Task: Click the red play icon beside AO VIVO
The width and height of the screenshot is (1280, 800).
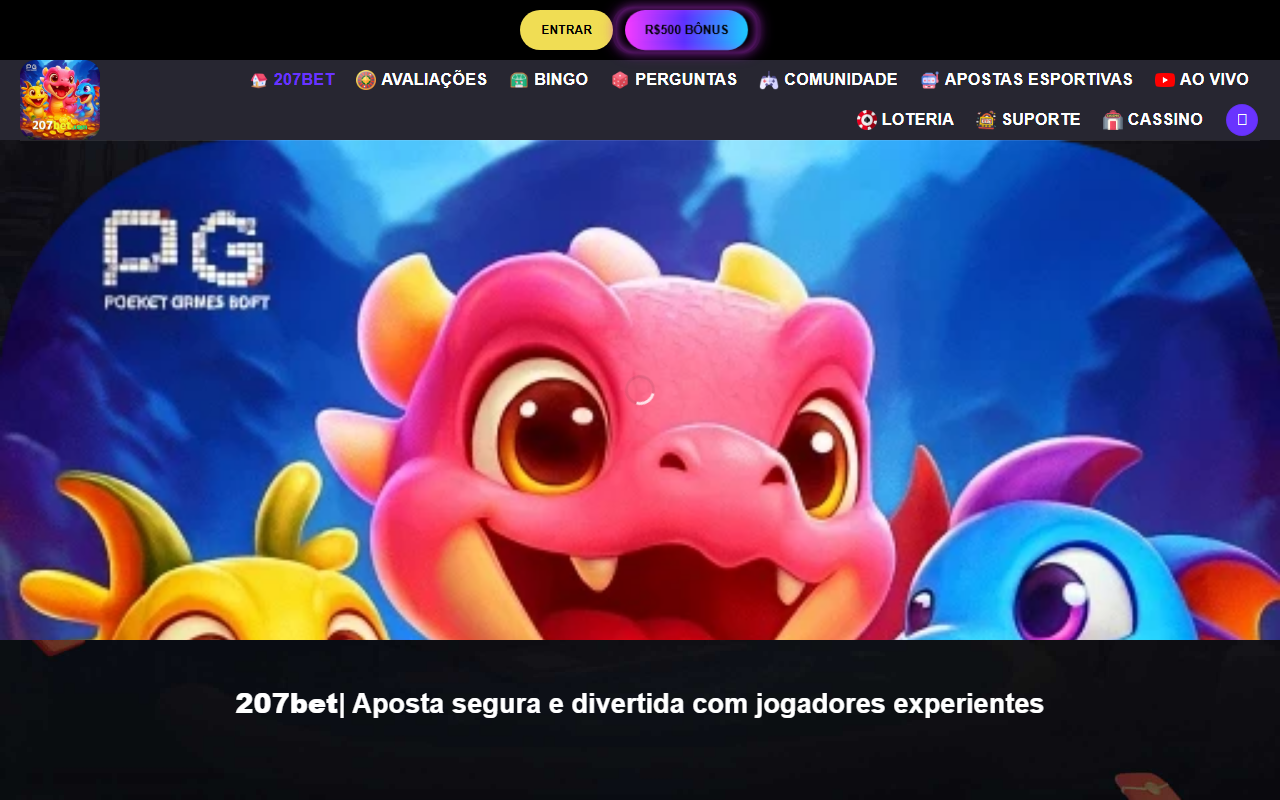Action: [1165, 80]
